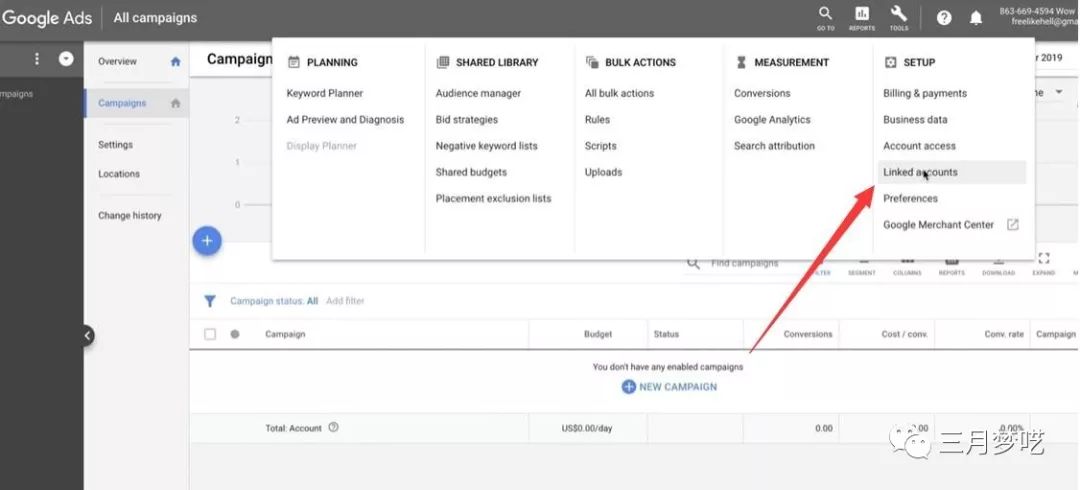Open the filter funnel icon

[x=210, y=301]
